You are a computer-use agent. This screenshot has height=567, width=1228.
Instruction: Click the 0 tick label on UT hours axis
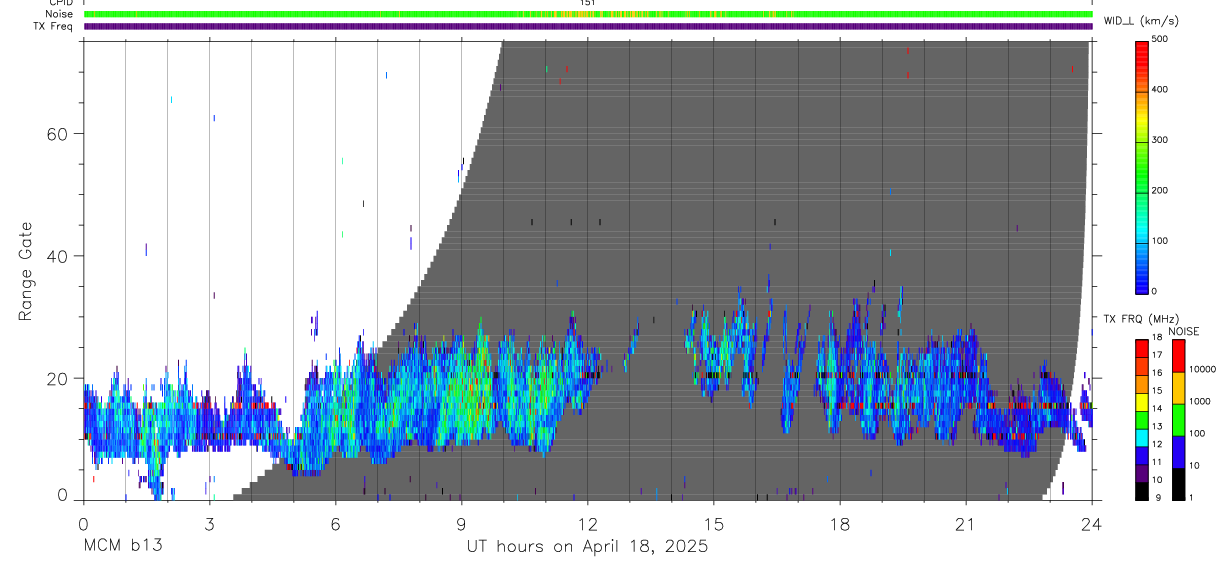pos(83,525)
